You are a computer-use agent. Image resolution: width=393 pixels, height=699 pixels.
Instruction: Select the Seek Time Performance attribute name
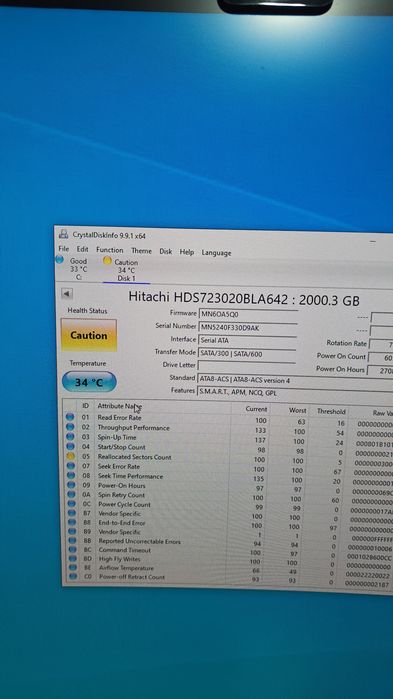coord(131,476)
